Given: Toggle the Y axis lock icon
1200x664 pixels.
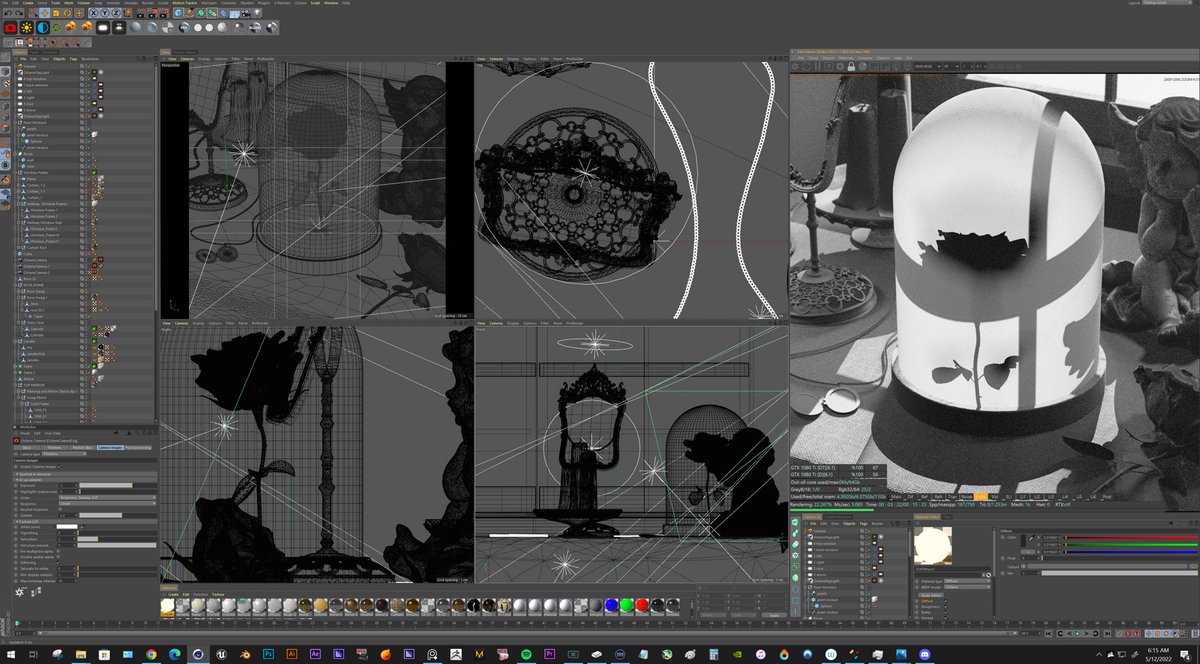Looking at the screenshot, I should pos(105,13).
